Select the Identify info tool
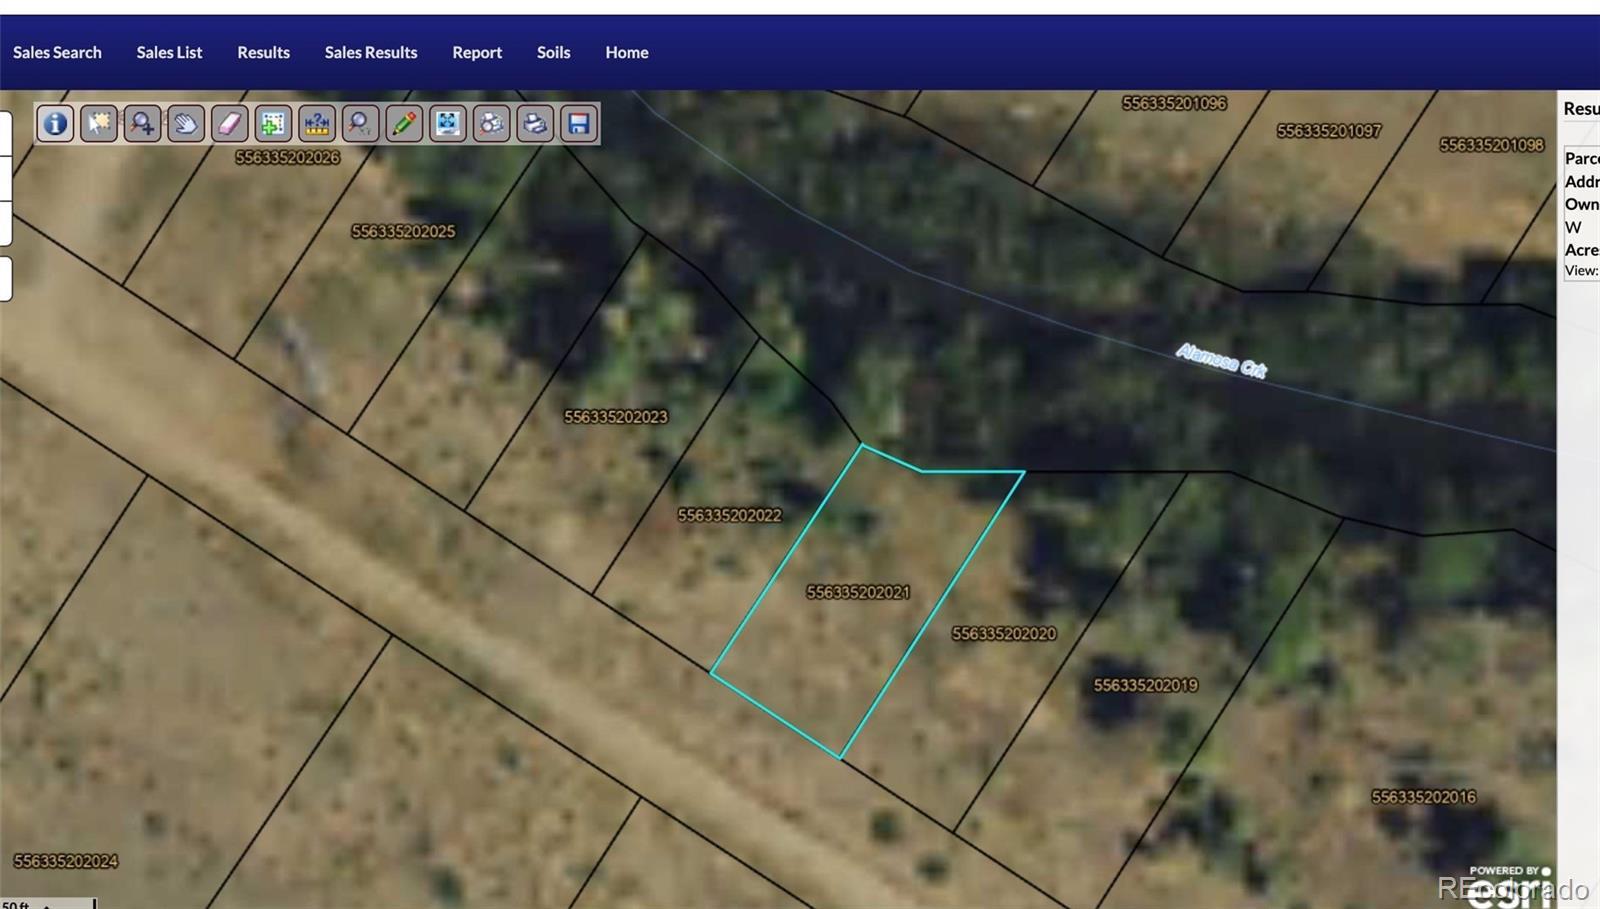 click(x=55, y=124)
